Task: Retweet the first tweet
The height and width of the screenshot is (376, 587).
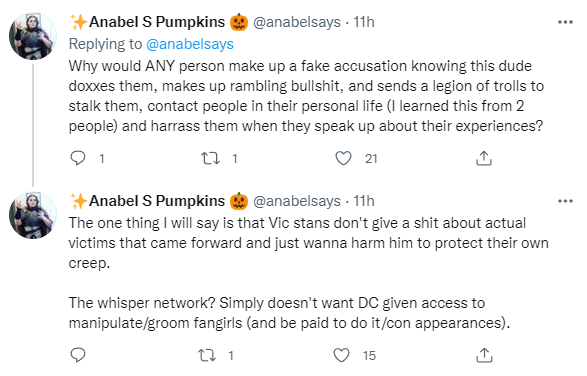Action: pyautogui.click(x=210, y=158)
